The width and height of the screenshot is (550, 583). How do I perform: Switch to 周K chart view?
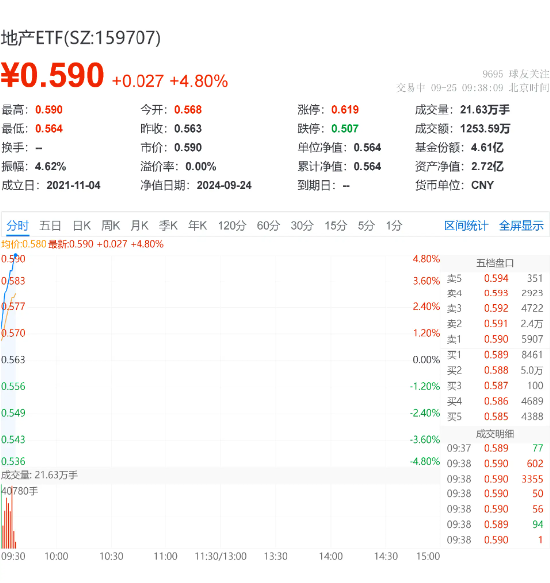point(110,226)
